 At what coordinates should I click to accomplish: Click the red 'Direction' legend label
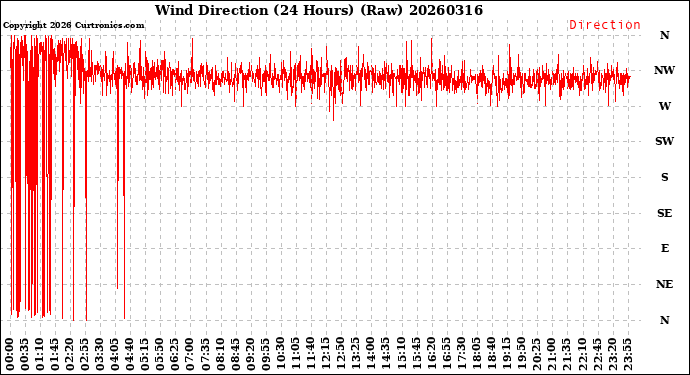[605, 25]
